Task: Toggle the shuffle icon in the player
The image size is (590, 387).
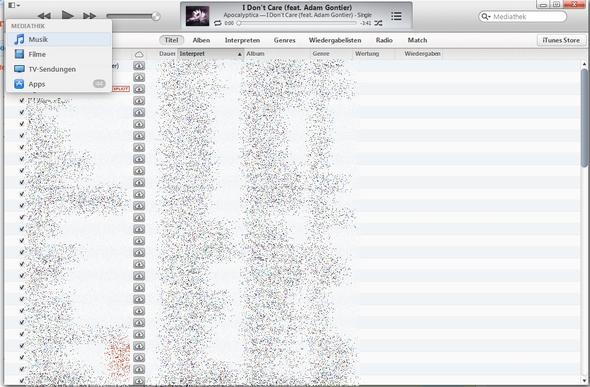Action: click(378, 23)
